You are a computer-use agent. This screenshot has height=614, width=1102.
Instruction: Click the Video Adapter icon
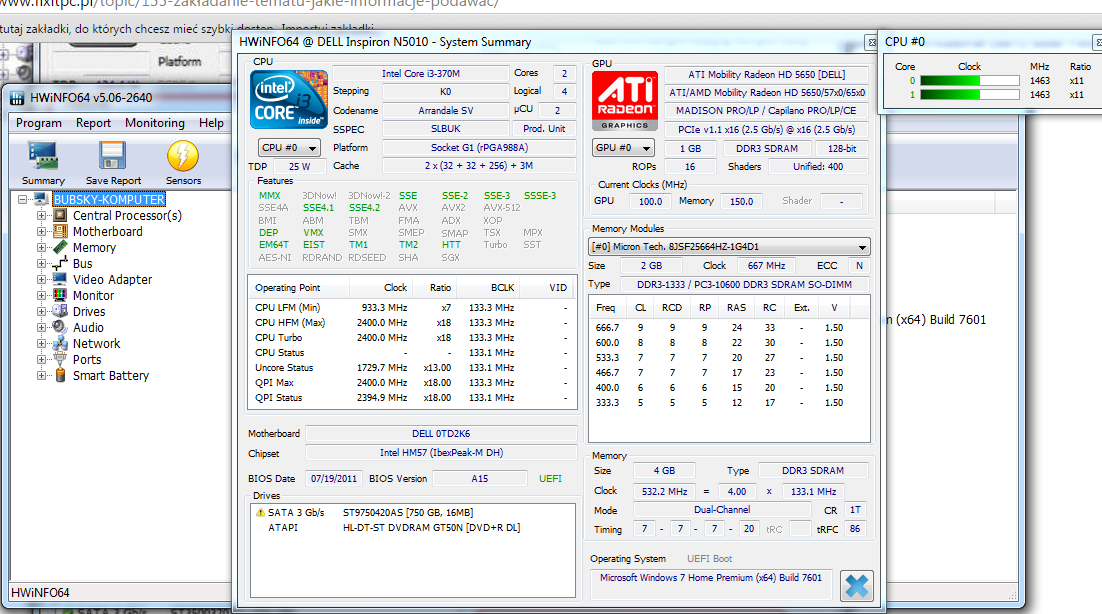point(61,280)
